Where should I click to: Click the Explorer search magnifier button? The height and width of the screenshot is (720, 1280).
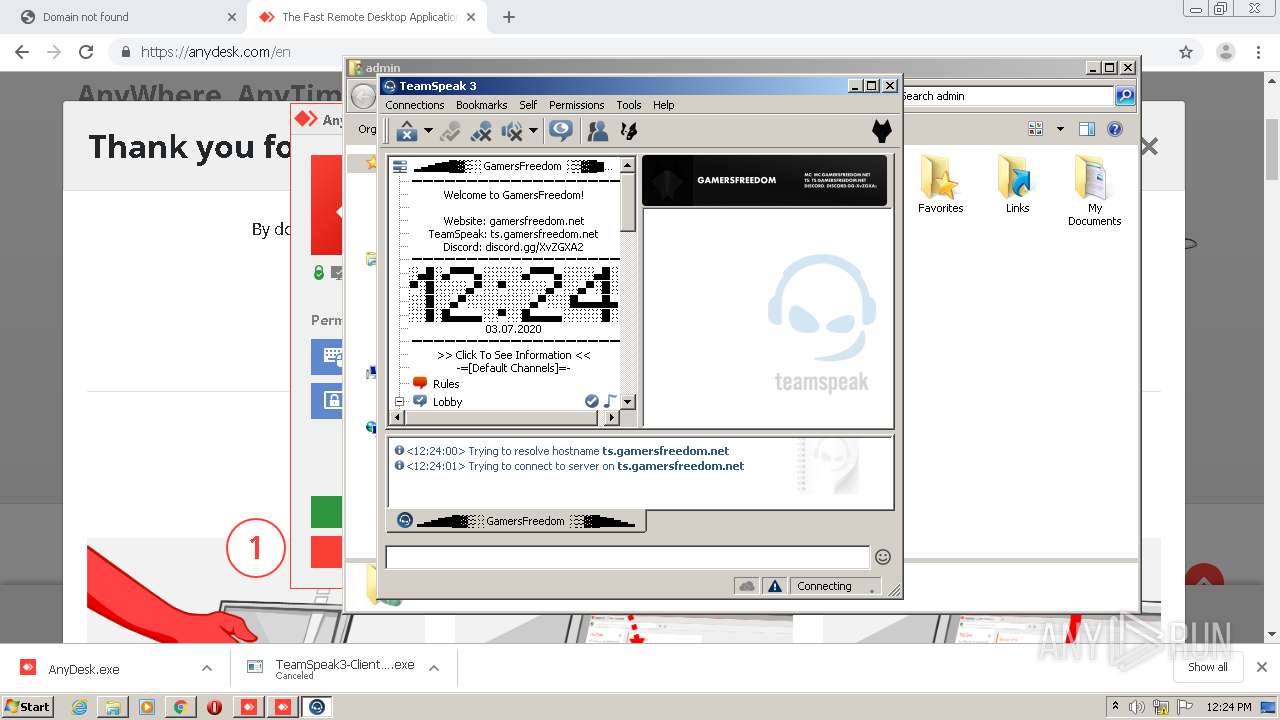[1125, 96]
